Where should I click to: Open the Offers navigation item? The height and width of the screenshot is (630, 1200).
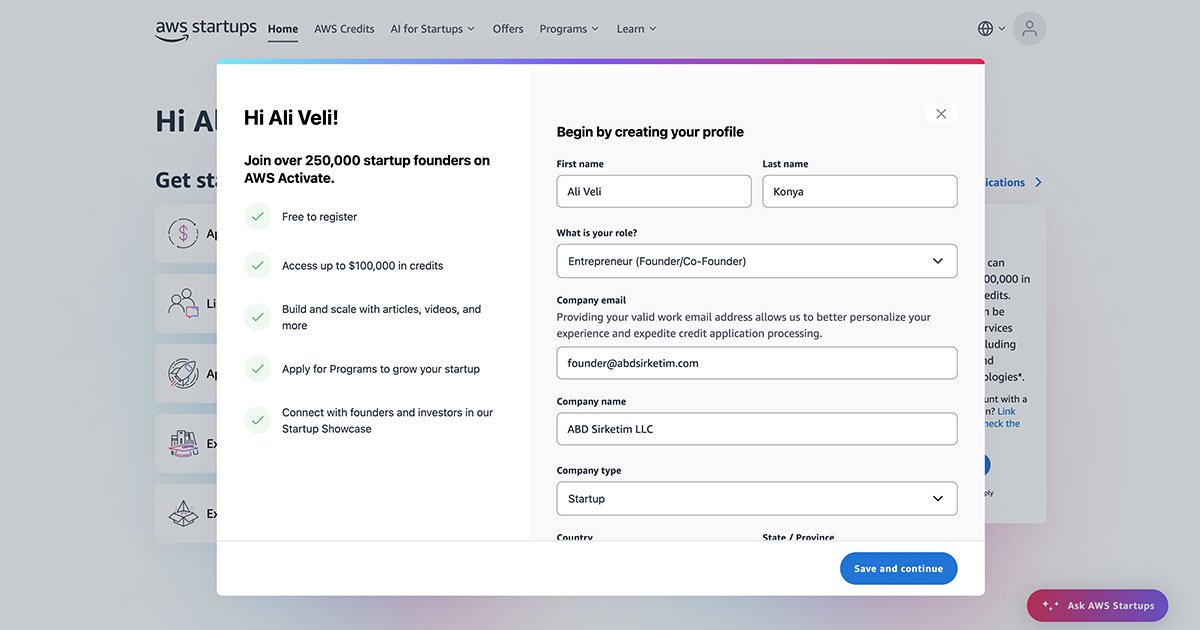508,29
